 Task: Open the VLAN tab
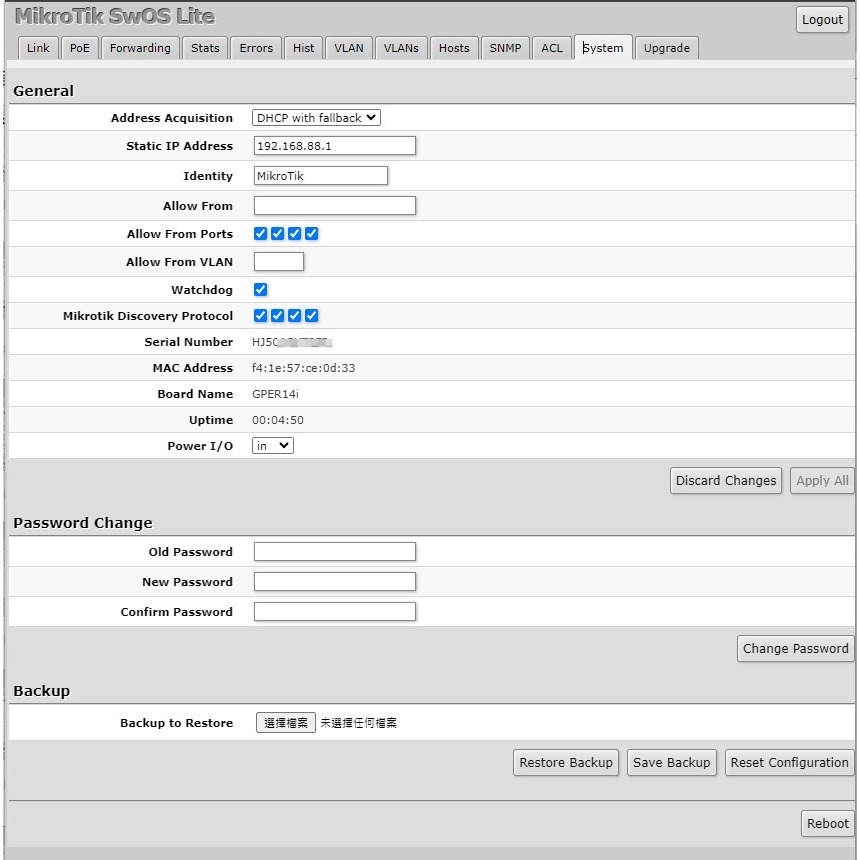(349, 48)
